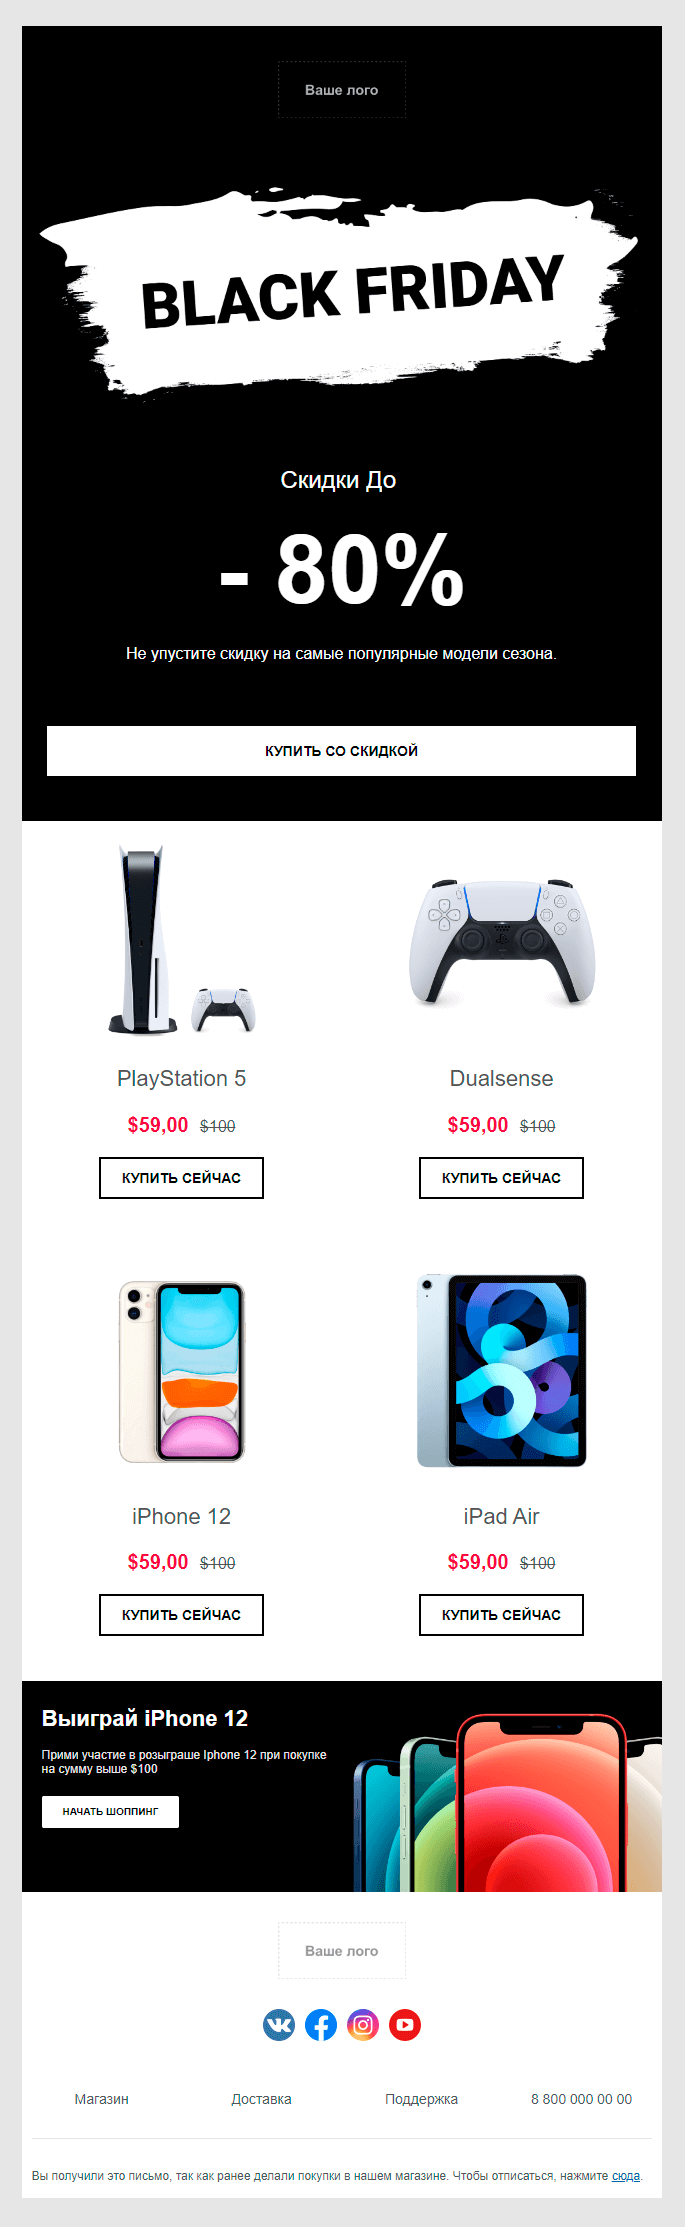Click the footer logo placeholder
Viewport: 685px width, 2227px height.
[342, 1950]
